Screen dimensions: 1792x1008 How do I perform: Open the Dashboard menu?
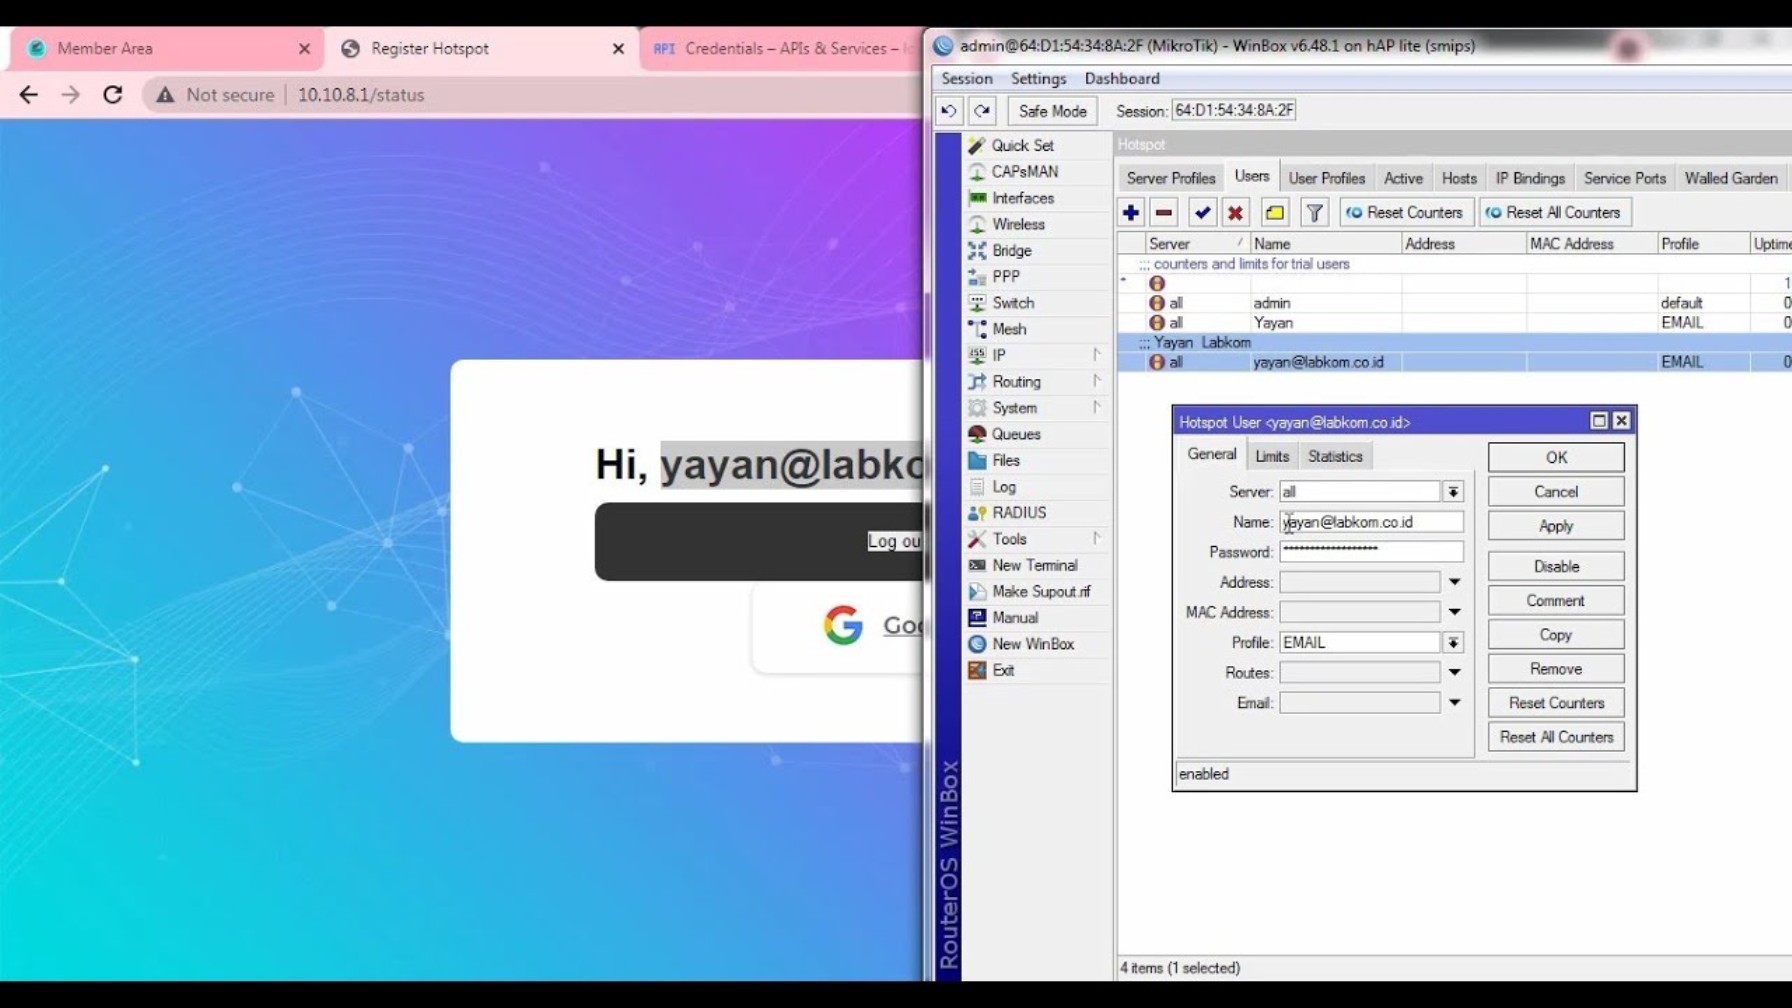pyautogui.click(x=1122, y=78)
